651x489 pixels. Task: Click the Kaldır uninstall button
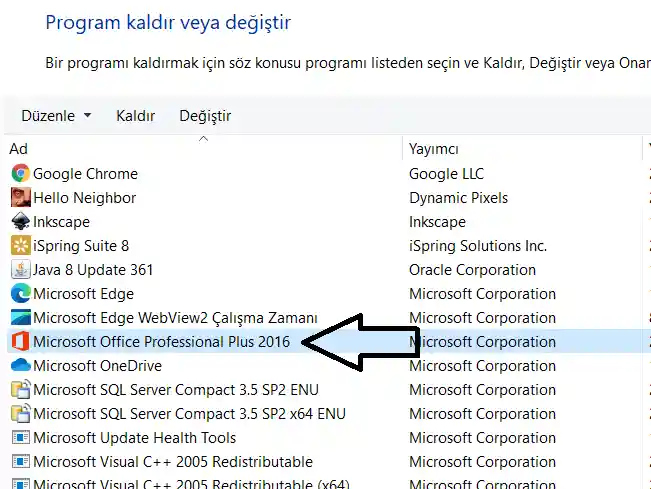coord(135,116)
